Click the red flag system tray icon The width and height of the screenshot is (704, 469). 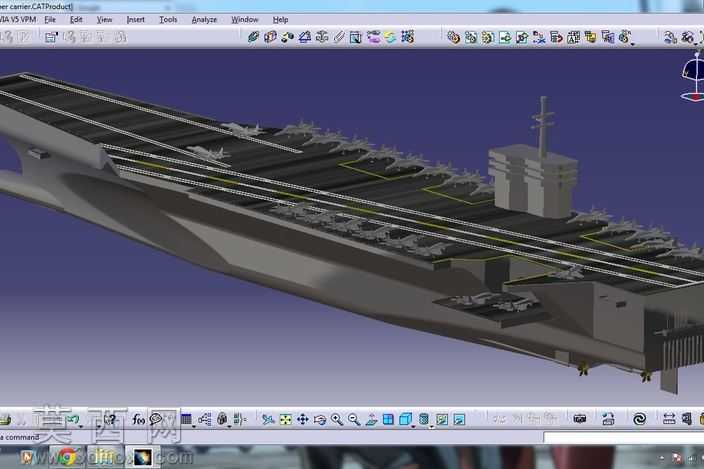678,458
